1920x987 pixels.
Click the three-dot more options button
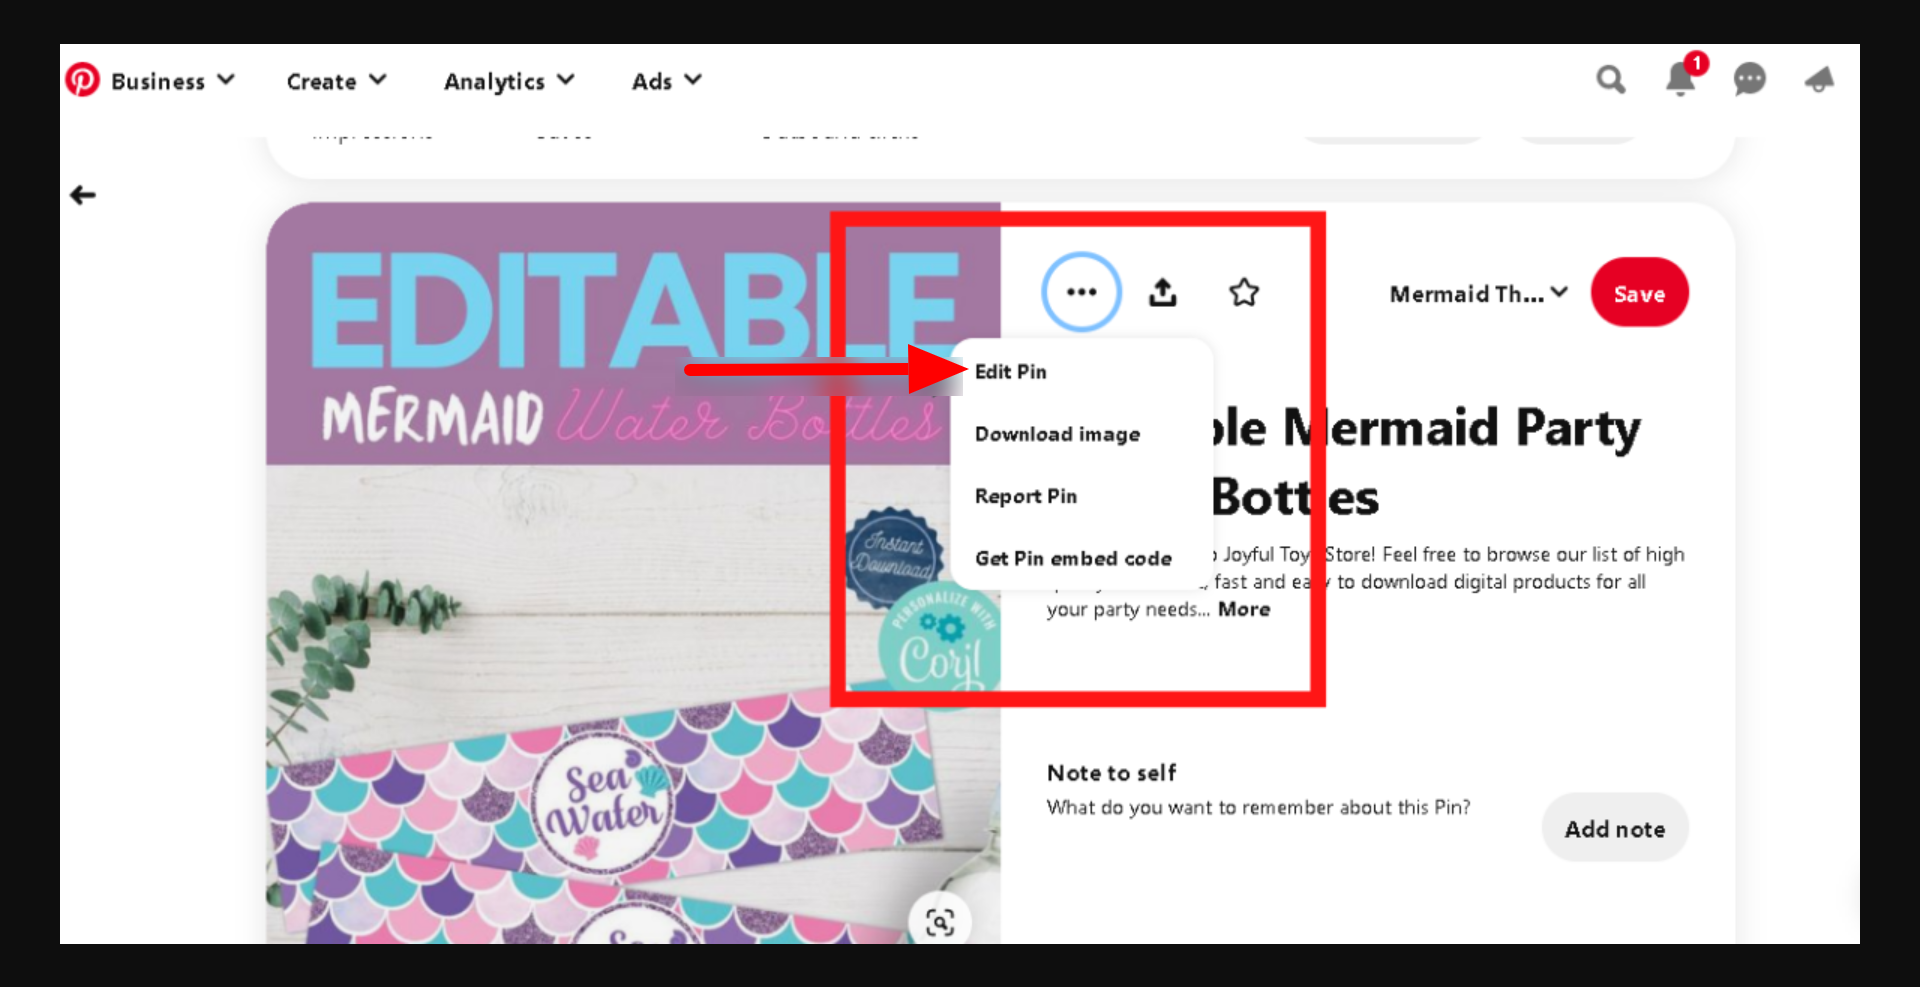click(1081, 292)
